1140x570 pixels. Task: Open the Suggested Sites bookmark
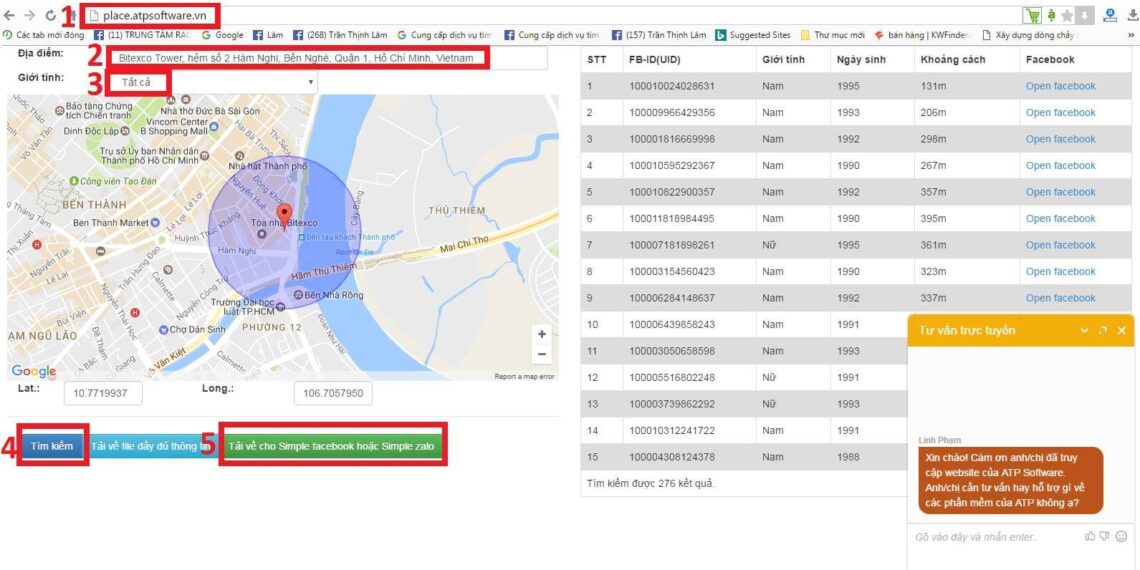pos(753,35)
